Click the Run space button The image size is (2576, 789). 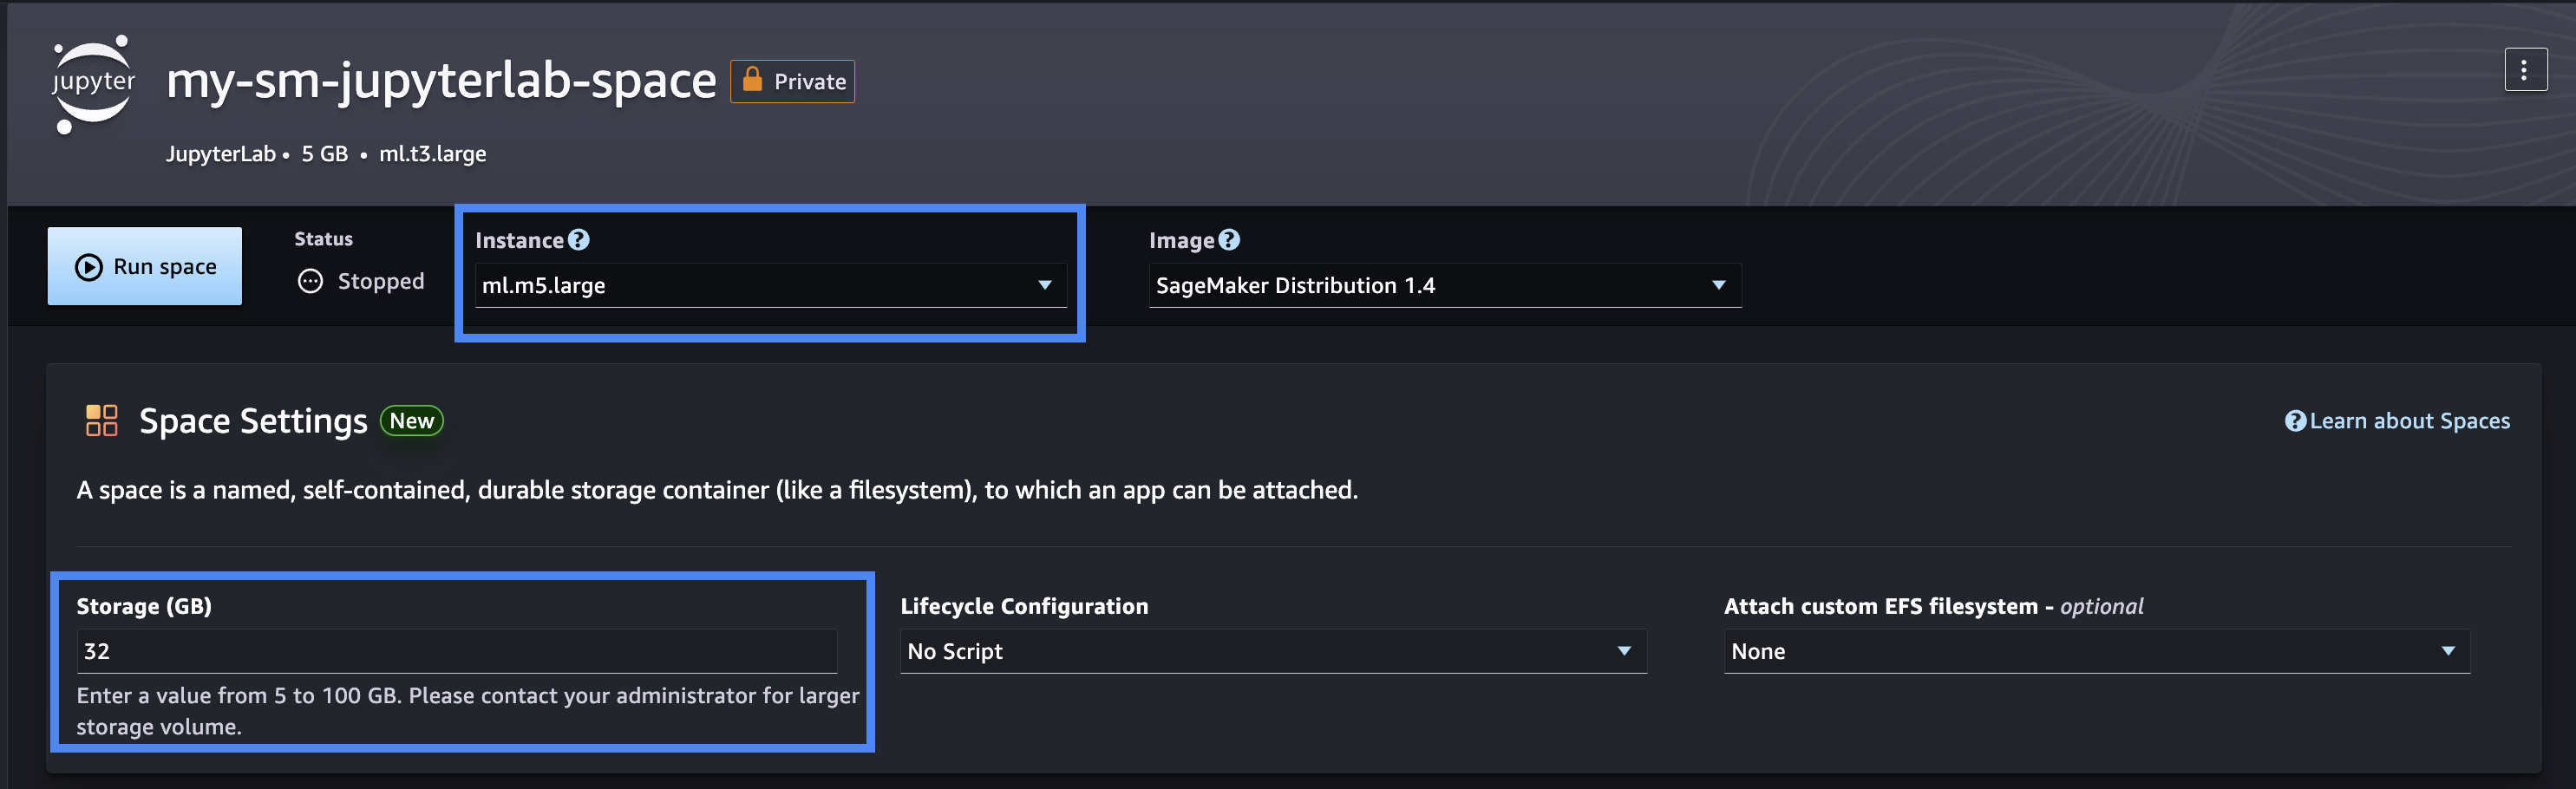click(144, 266)
